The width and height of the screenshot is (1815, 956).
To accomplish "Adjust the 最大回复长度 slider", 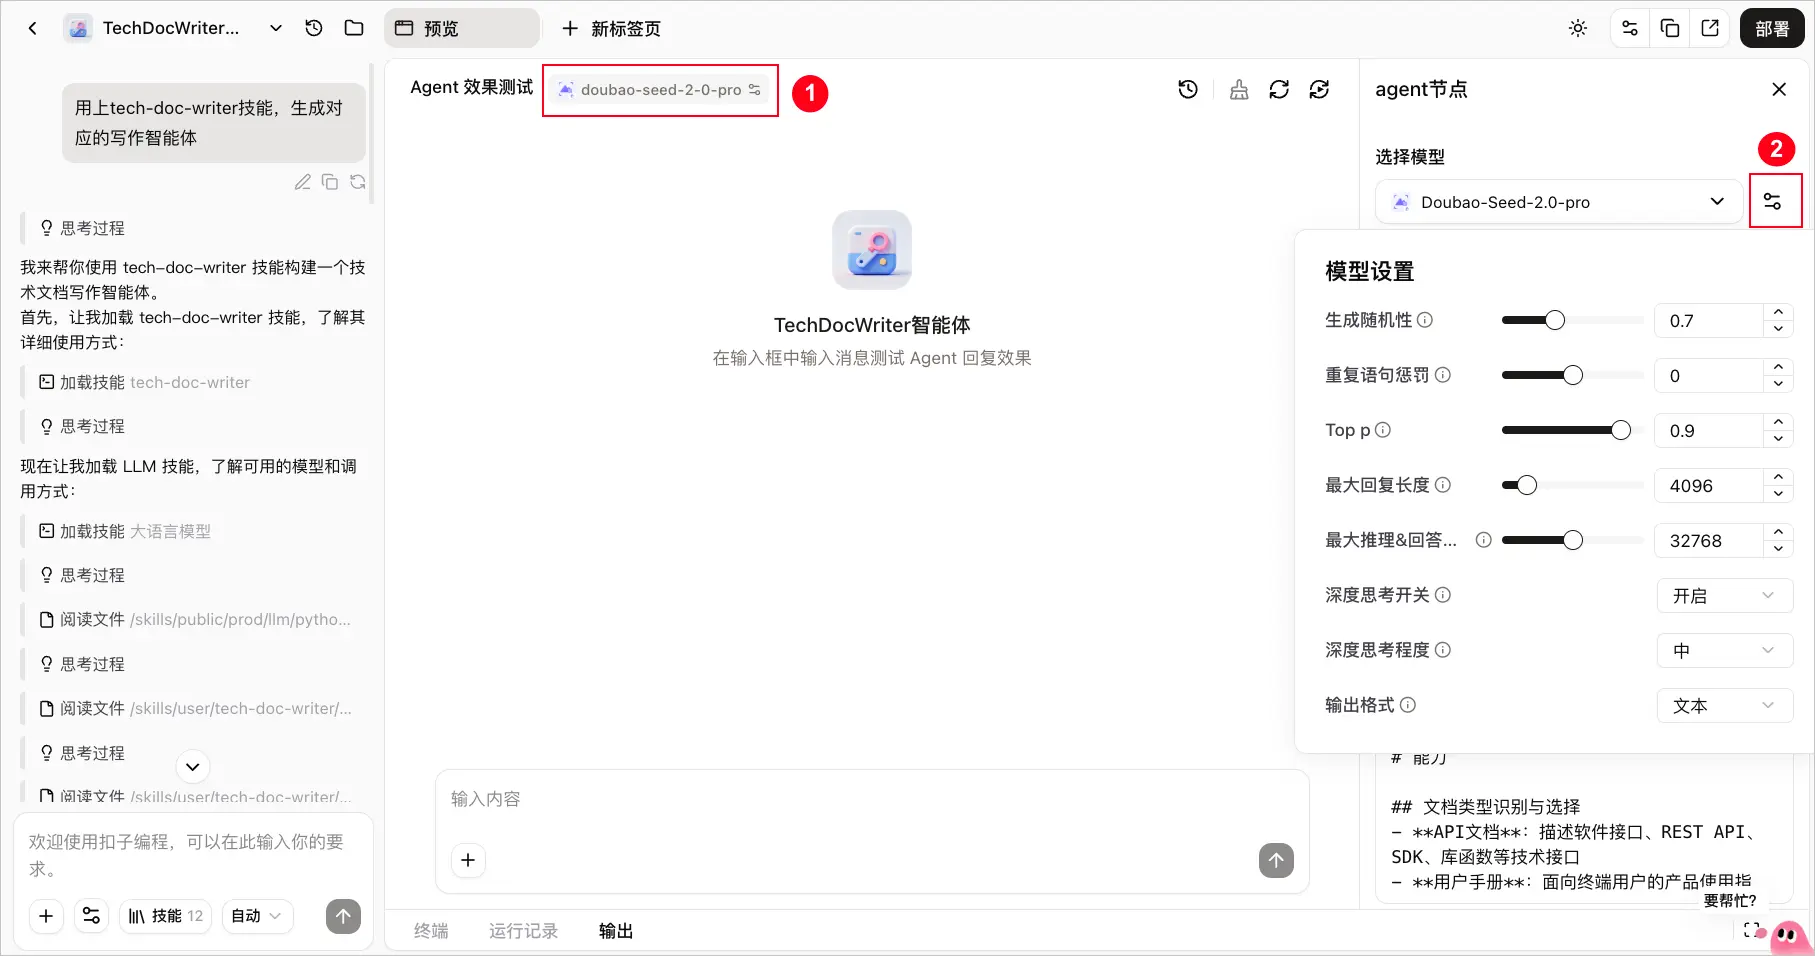I will tap(1572, 485).
